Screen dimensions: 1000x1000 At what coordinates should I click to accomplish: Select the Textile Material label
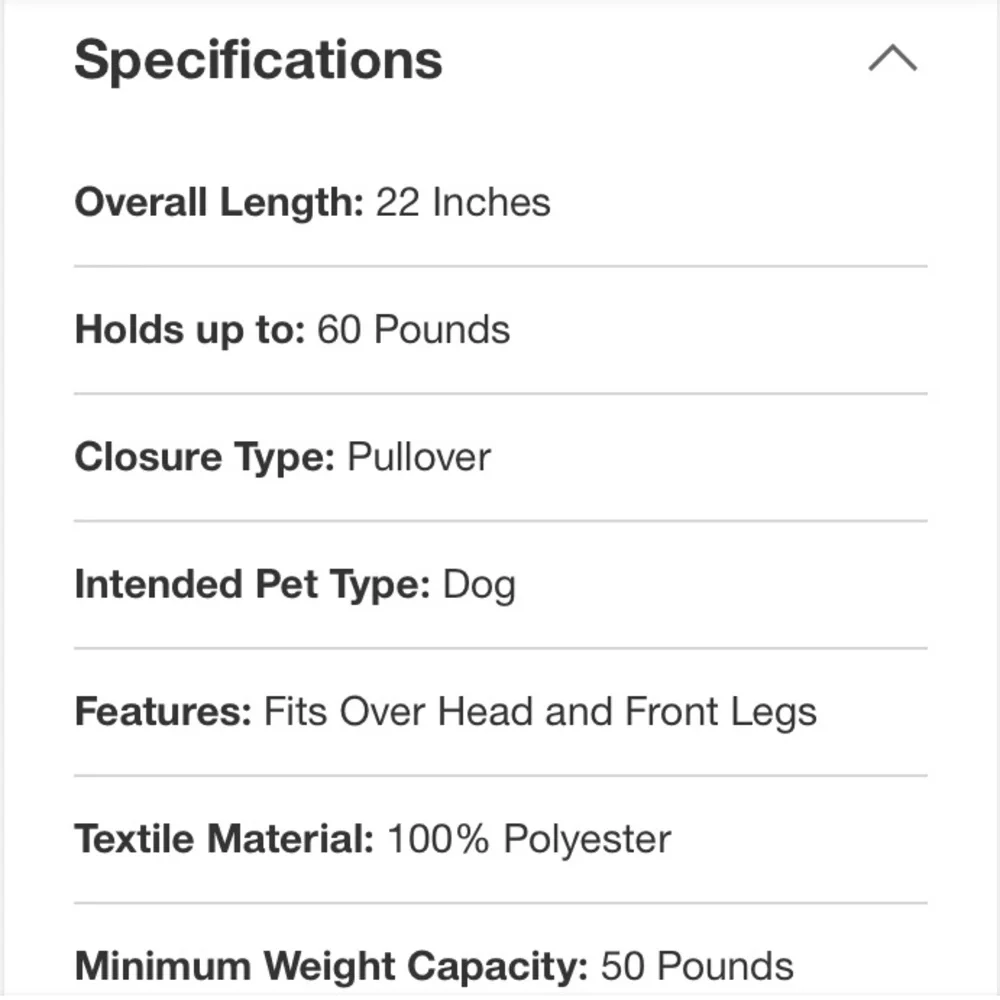tap(224, 839)
